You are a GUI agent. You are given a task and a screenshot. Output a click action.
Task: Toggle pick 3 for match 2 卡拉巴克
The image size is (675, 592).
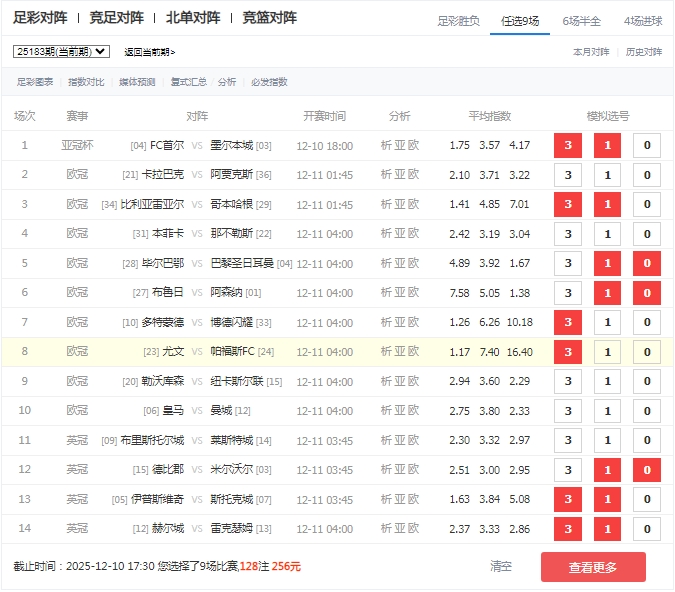(x=568, y=175)
